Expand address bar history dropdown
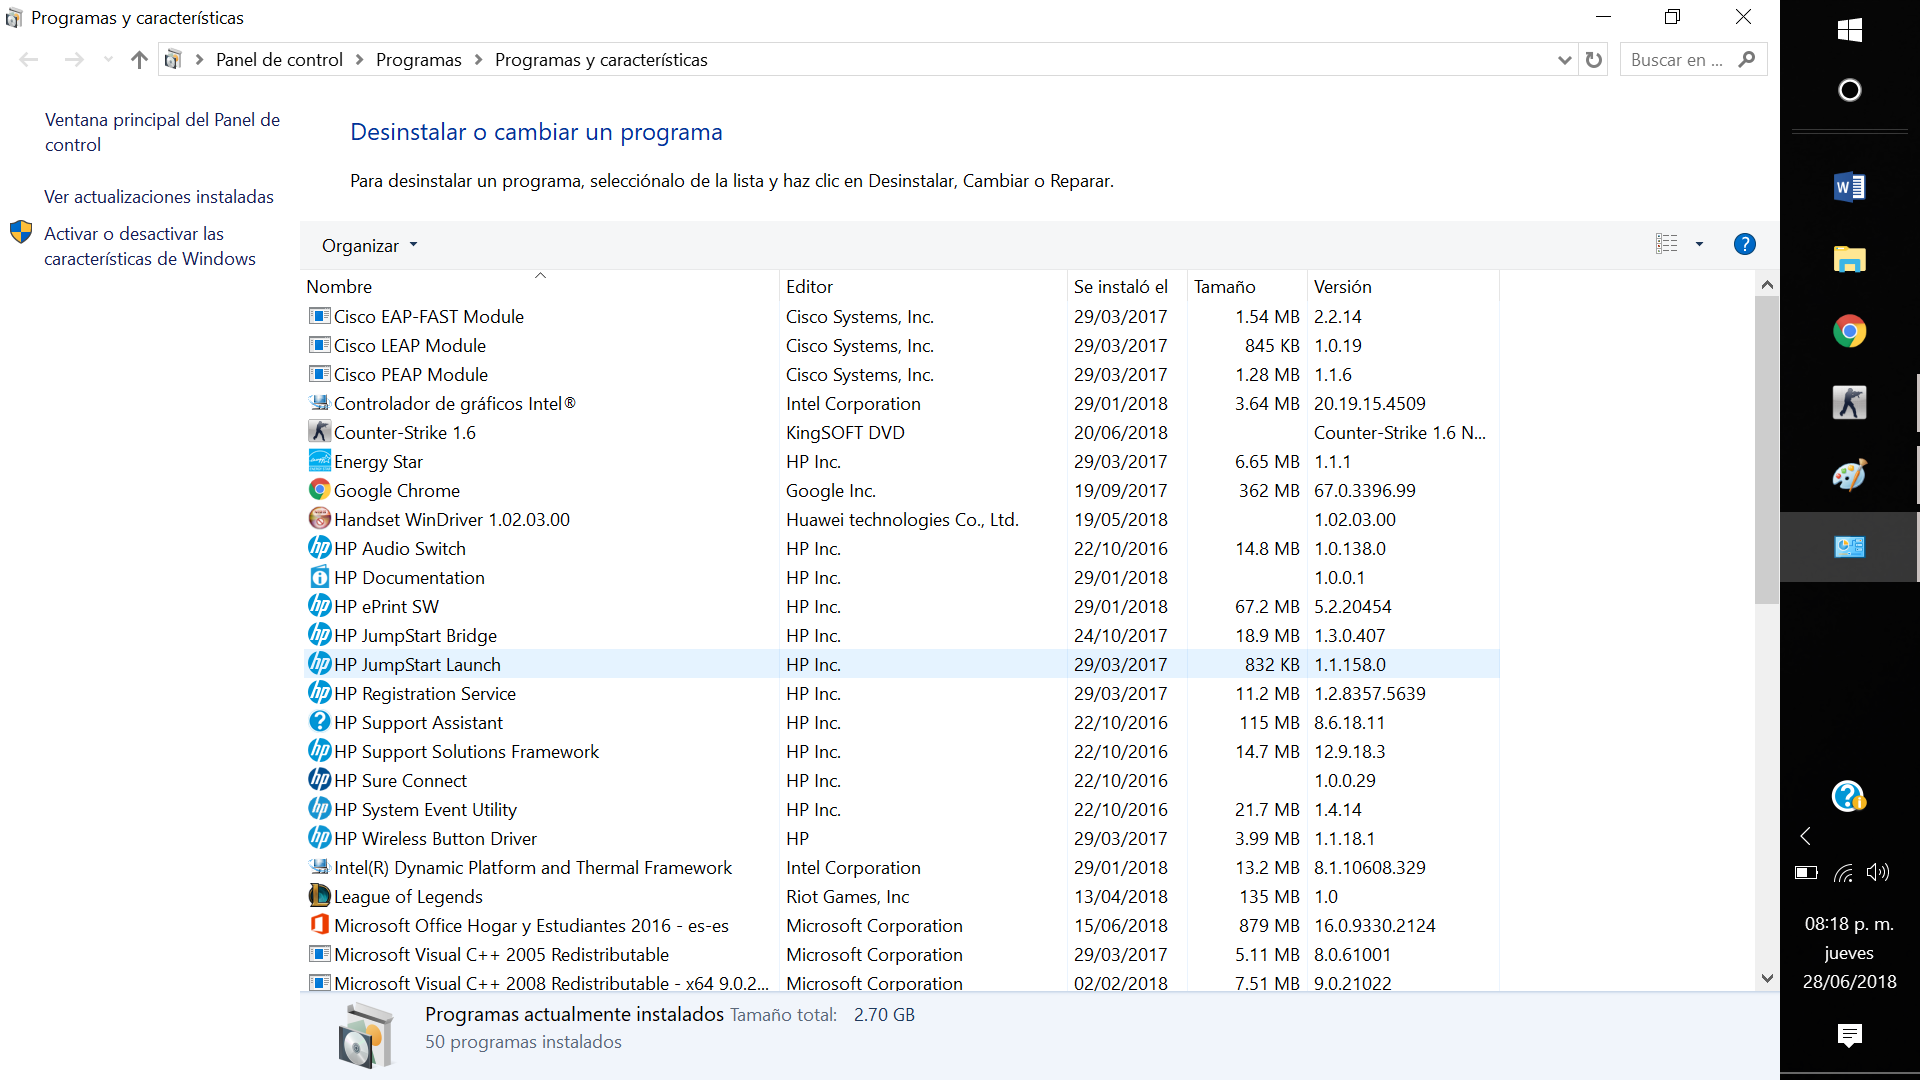Screen dimensions: 1920x1080 [x=1564, y=60]
